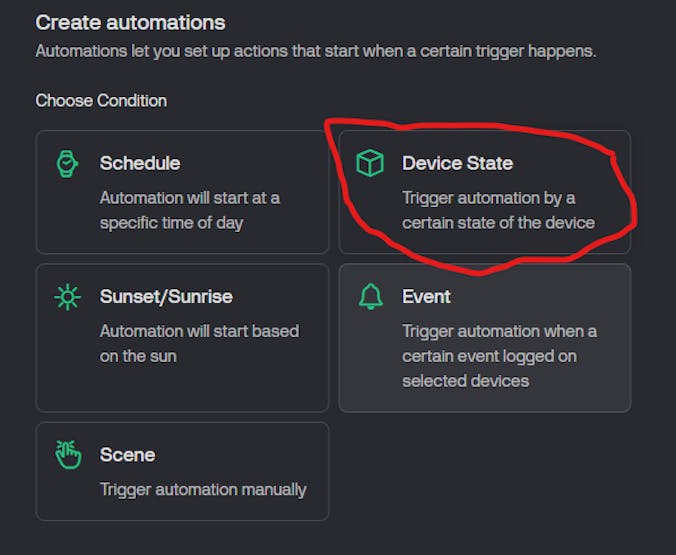Click 'Automation will start based on the sun' text
The width and height of the screenshot is (676, 555).
click(199, 343)
